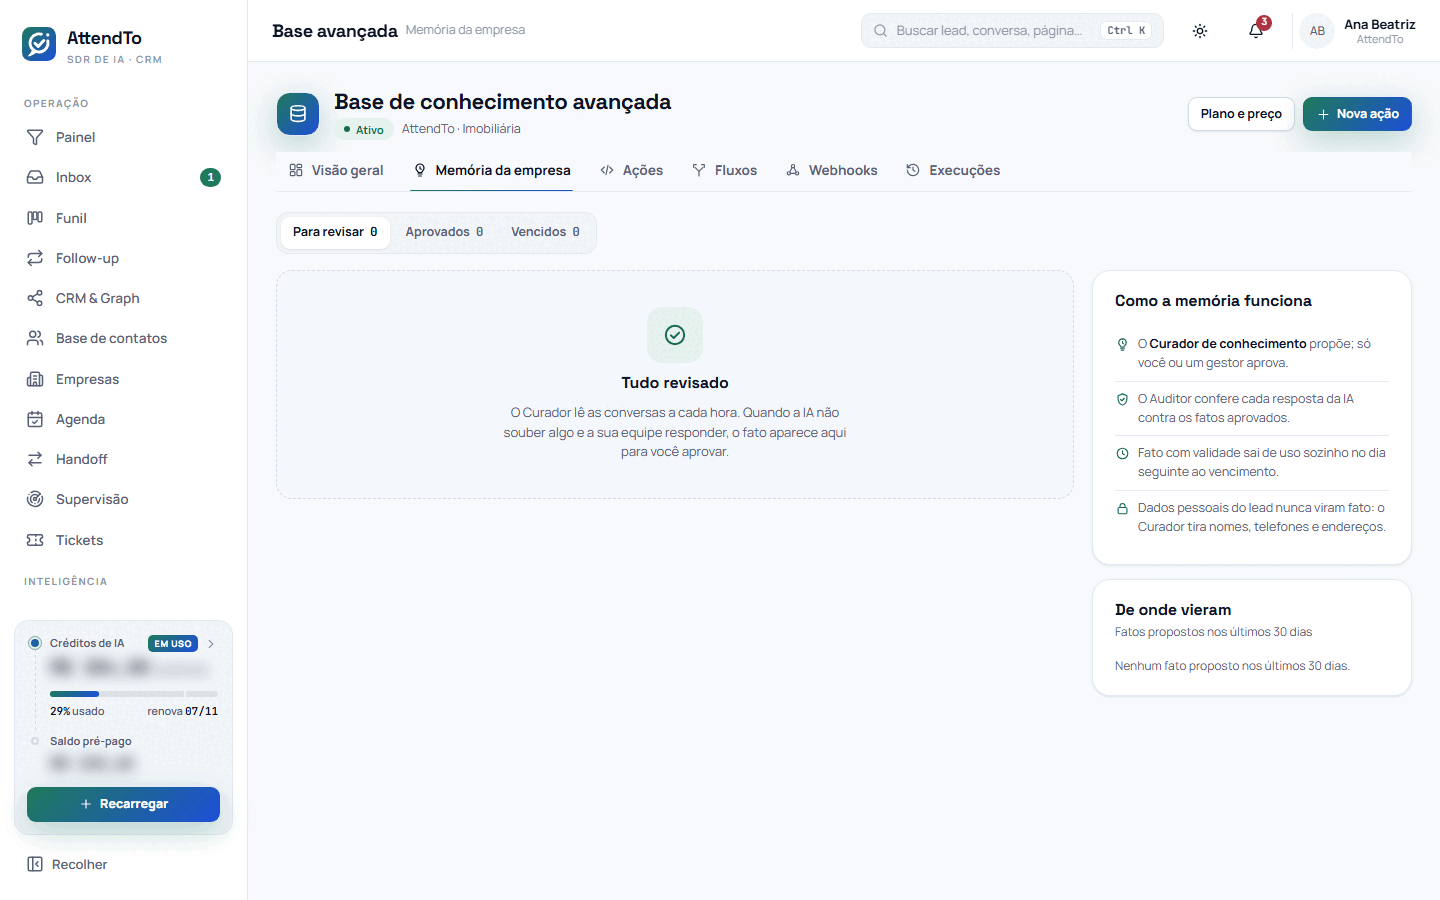
Task: Click the Recarregar button
Action: click(123, 804)
